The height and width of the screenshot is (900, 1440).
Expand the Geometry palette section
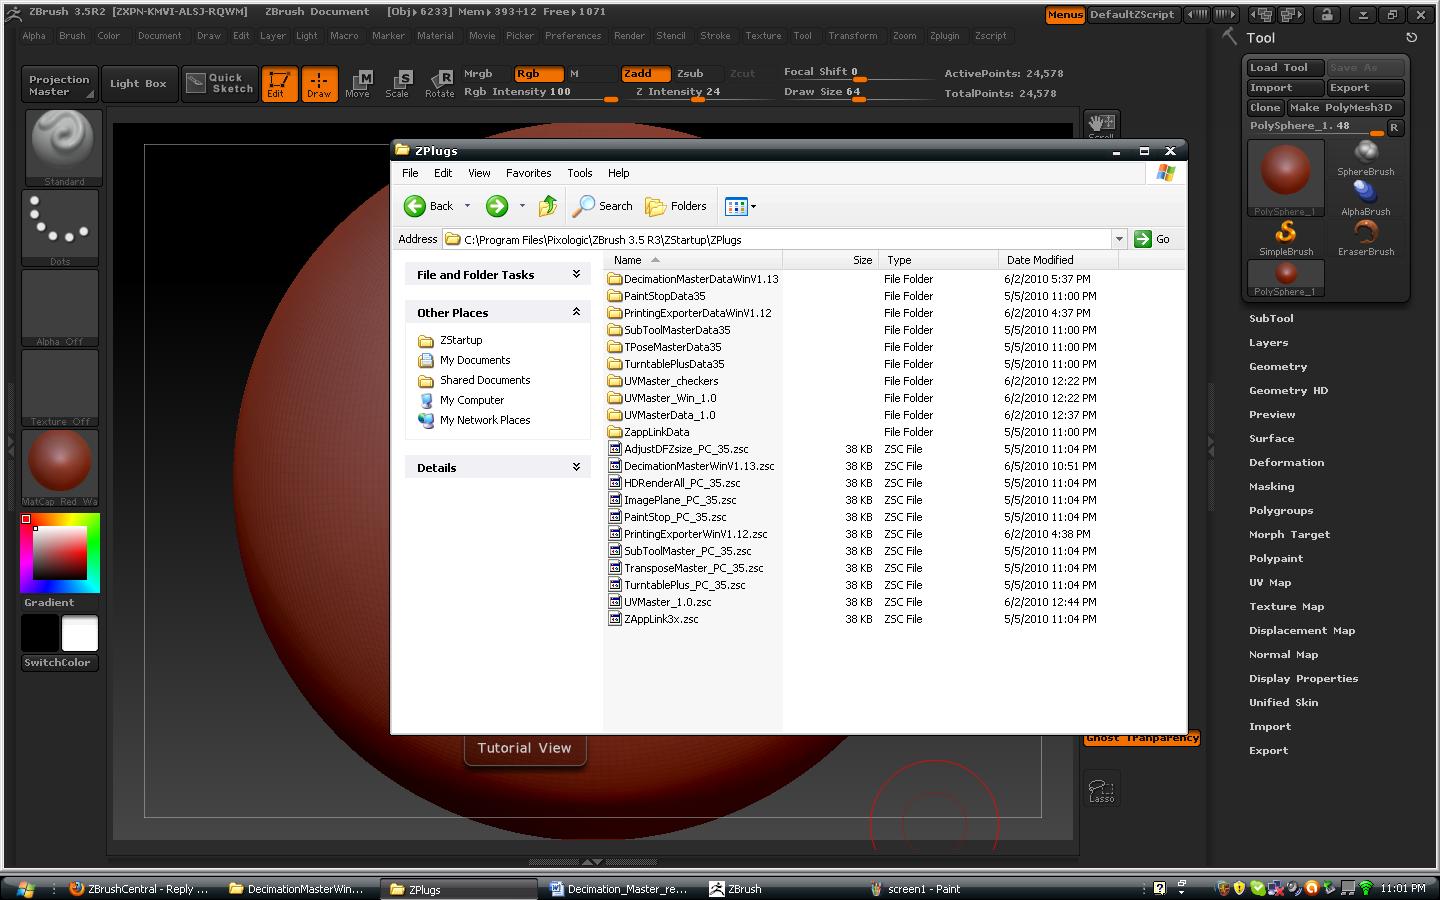(1278, 366)
